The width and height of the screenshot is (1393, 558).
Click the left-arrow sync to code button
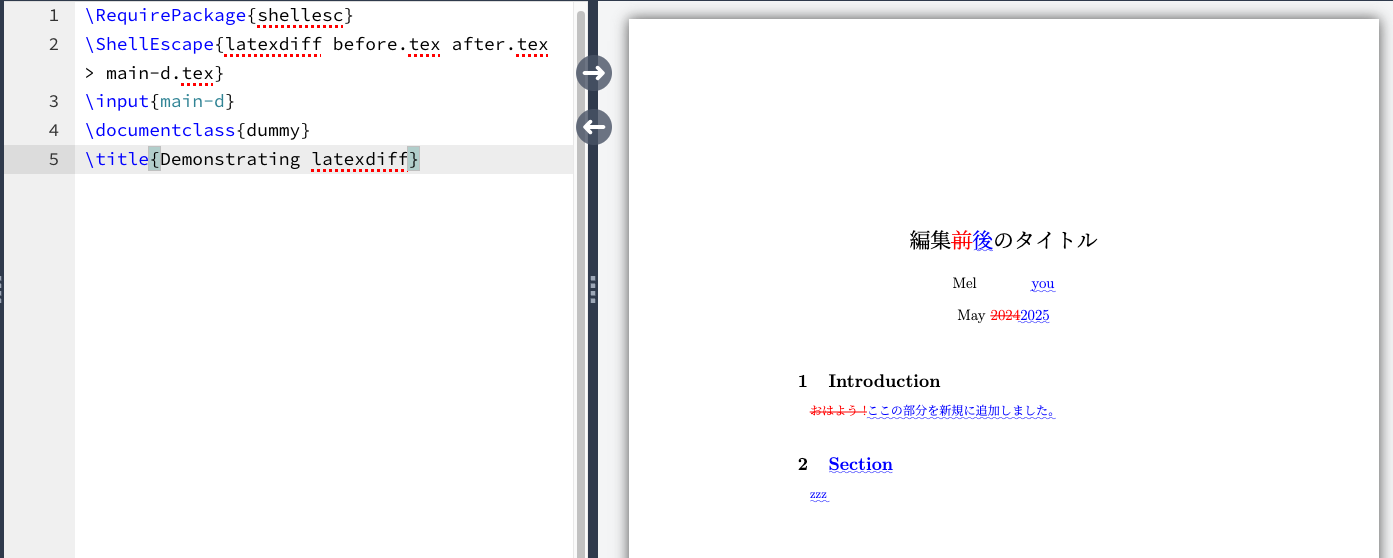pos(594,127)
